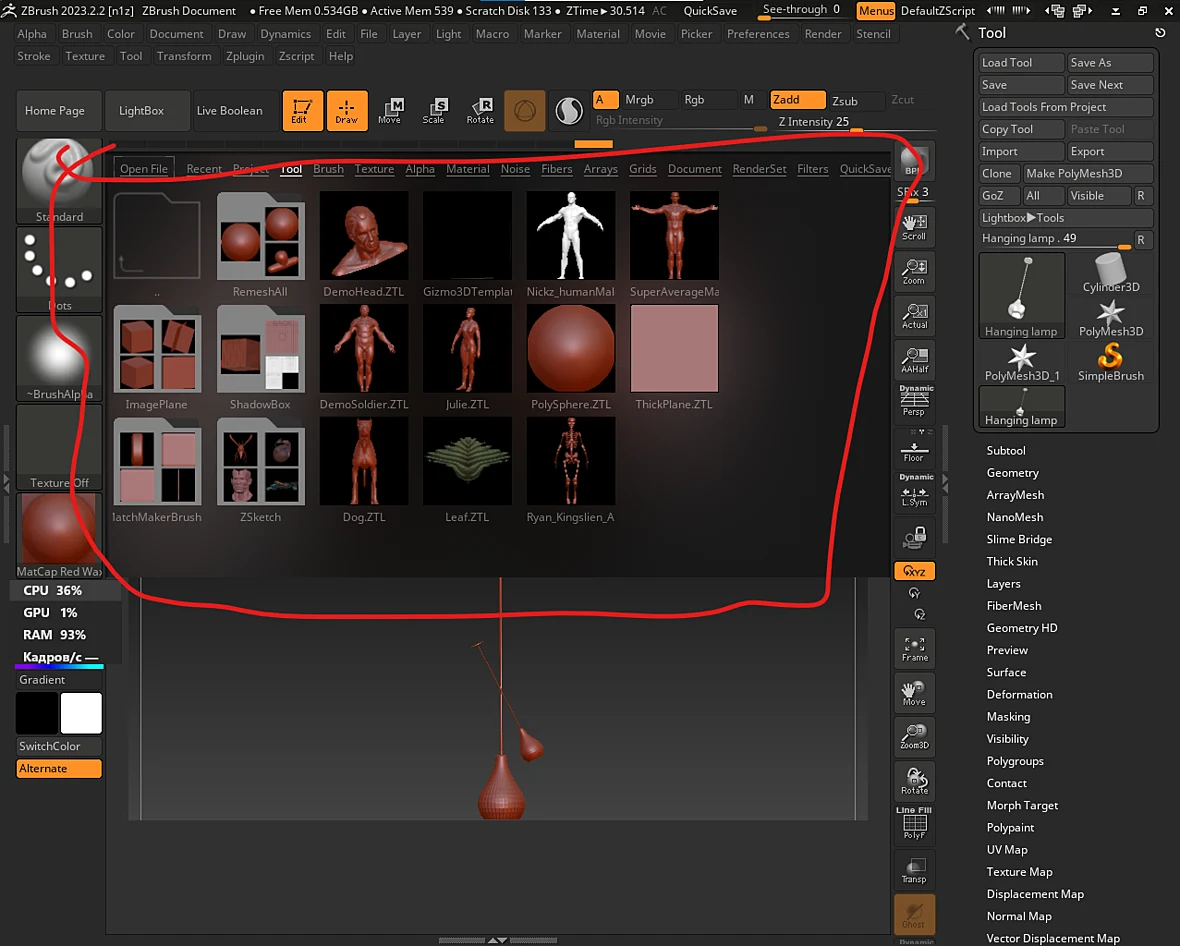Image resolution: width=1180 pixels, height=946 pixels.
Task: Enable Zsub sculpt mode
Action: pos(855,101)
